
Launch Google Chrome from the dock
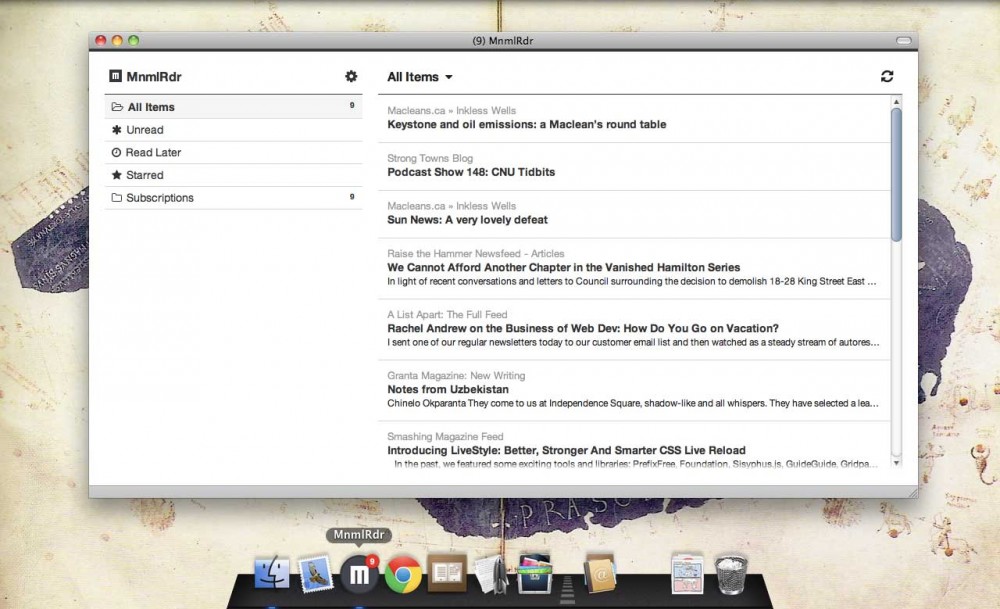pyautogui.click(x=403, y=575)
